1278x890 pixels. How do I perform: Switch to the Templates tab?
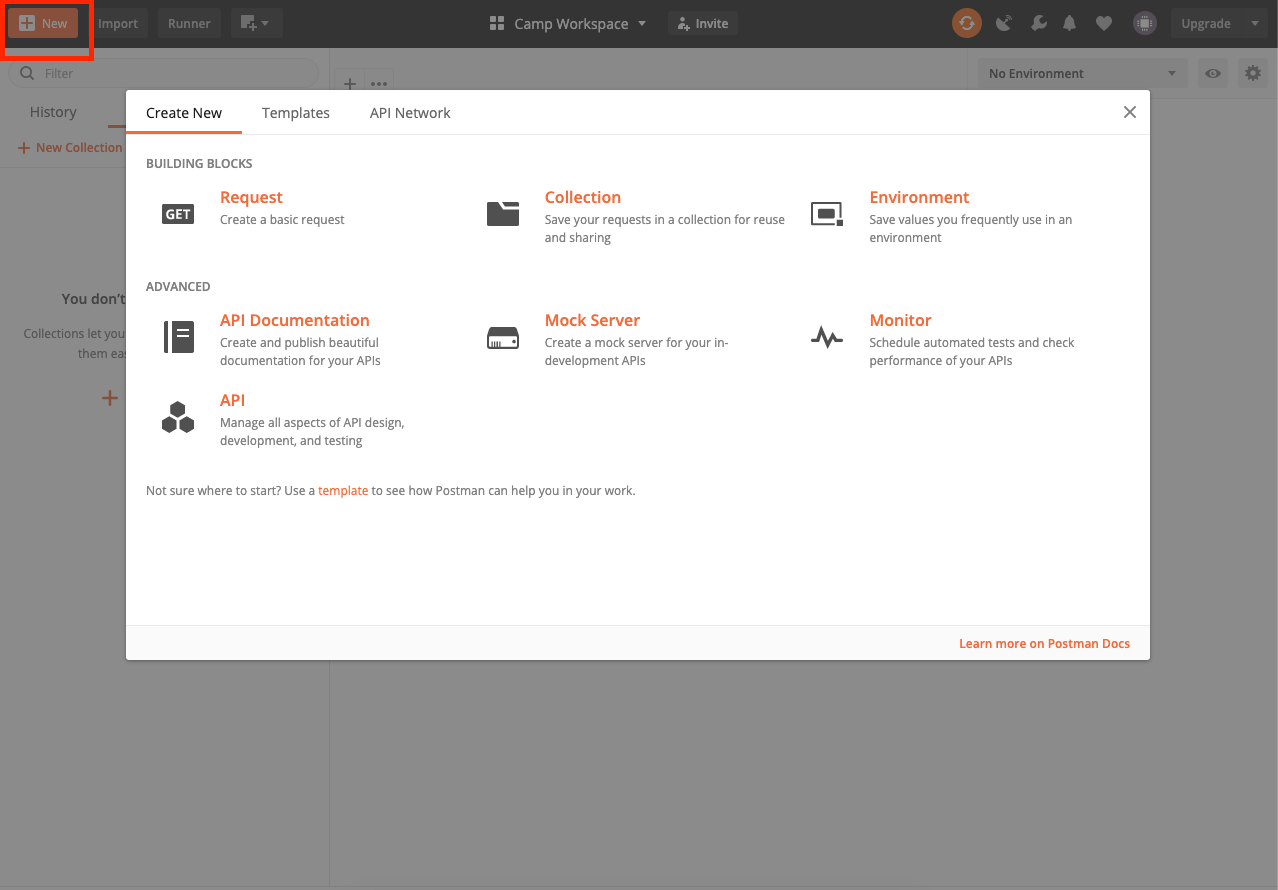[296, 113]
